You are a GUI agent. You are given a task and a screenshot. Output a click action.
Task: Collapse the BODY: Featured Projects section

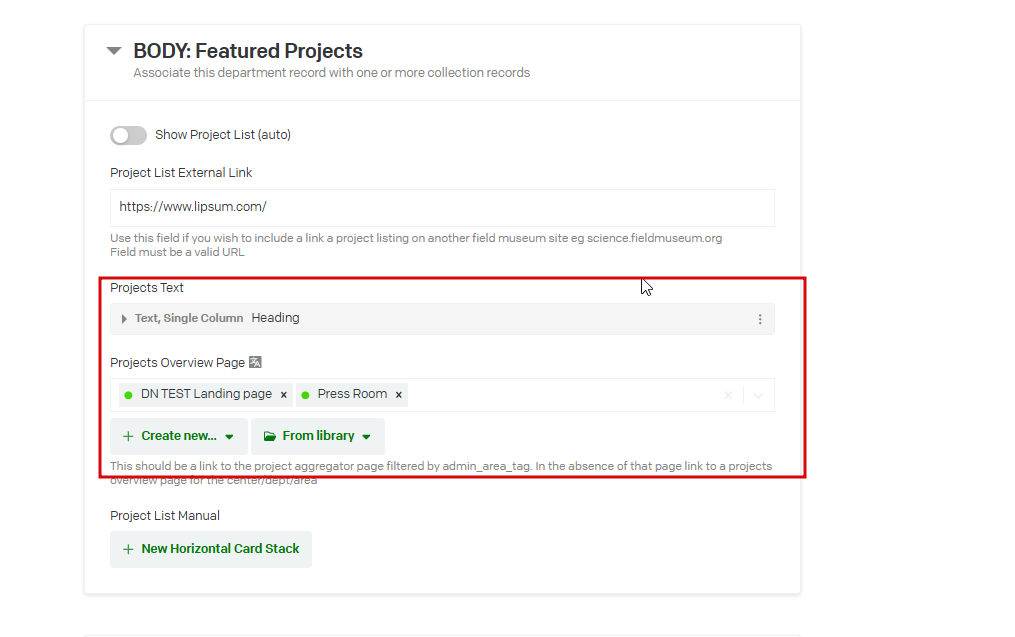click(114, 51)
